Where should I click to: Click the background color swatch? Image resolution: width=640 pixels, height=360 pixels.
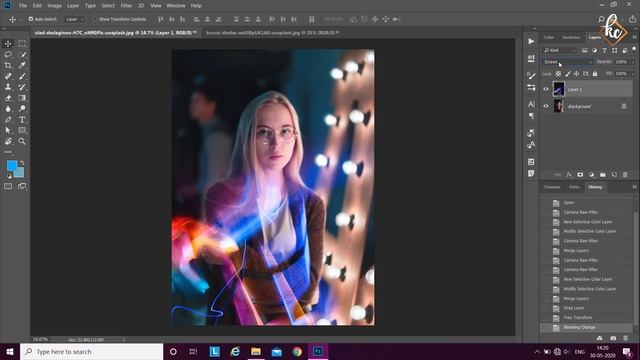point(20,173)
